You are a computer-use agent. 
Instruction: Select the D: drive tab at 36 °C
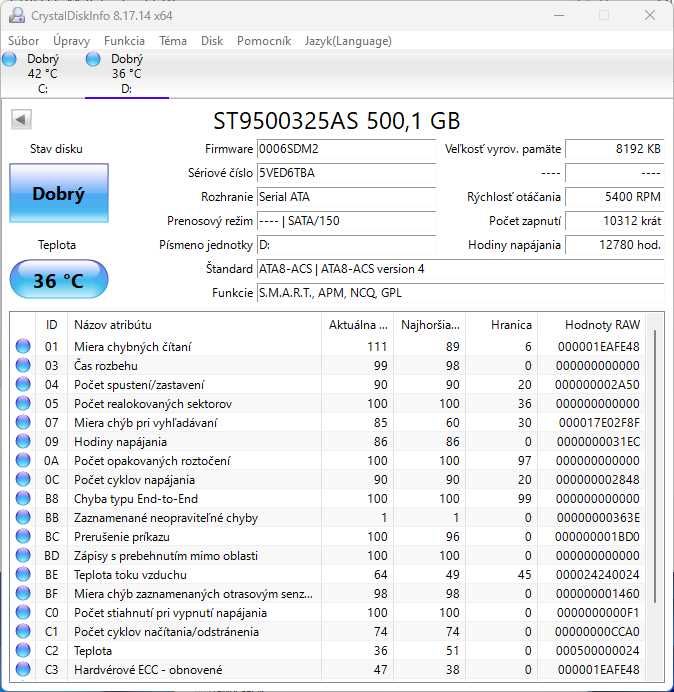point(127,74)
